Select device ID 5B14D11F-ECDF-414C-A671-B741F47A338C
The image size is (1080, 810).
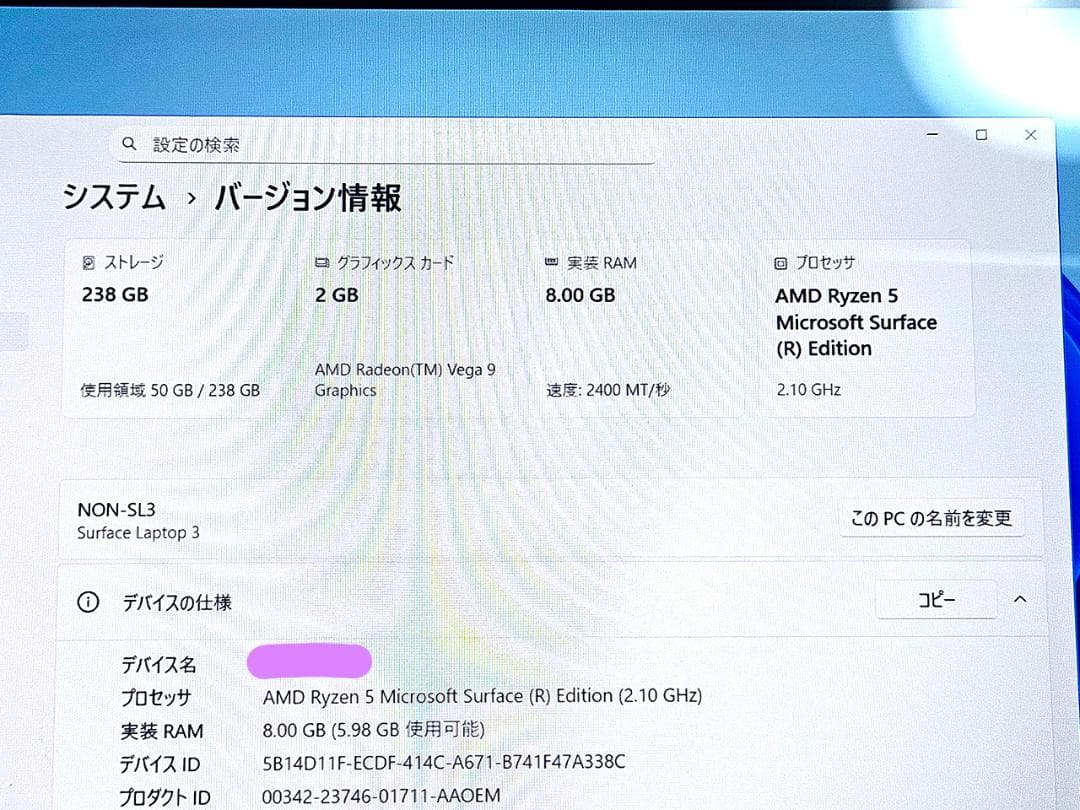tap(444, 762)
